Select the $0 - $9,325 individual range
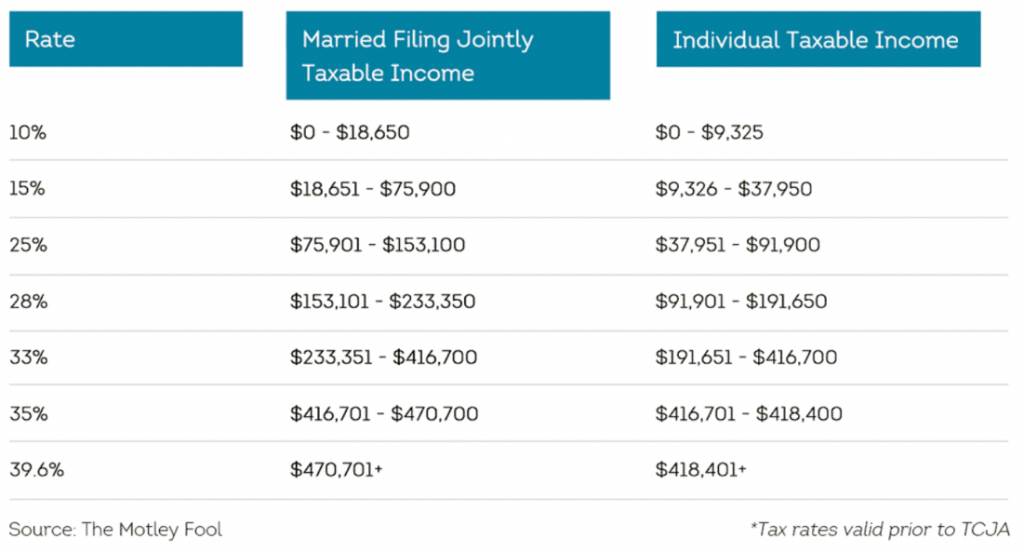The height and width of the screenshot is (552, 1024). point(709,131)
